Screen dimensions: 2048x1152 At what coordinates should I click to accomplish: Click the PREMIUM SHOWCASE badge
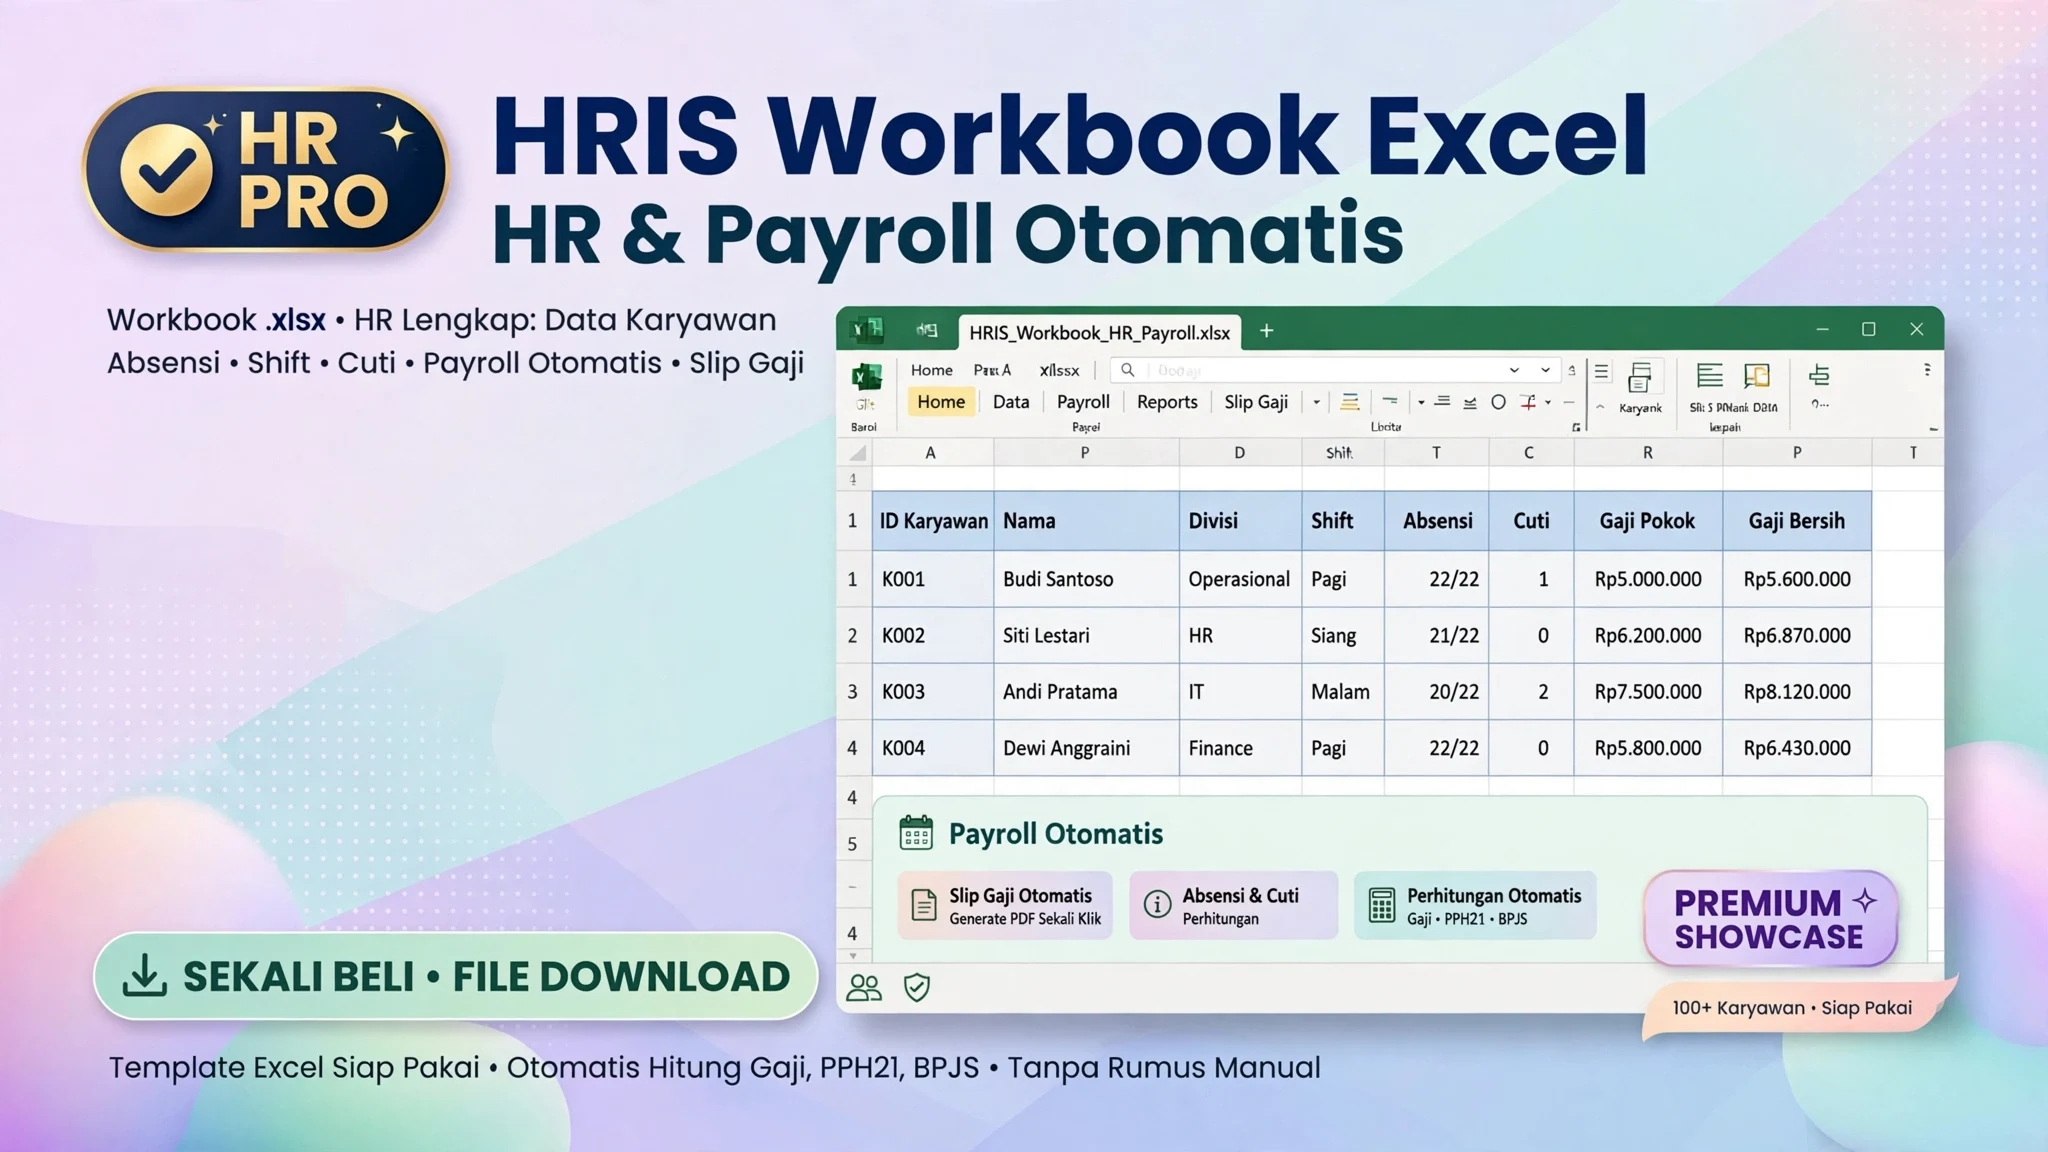pos(1771,919)
